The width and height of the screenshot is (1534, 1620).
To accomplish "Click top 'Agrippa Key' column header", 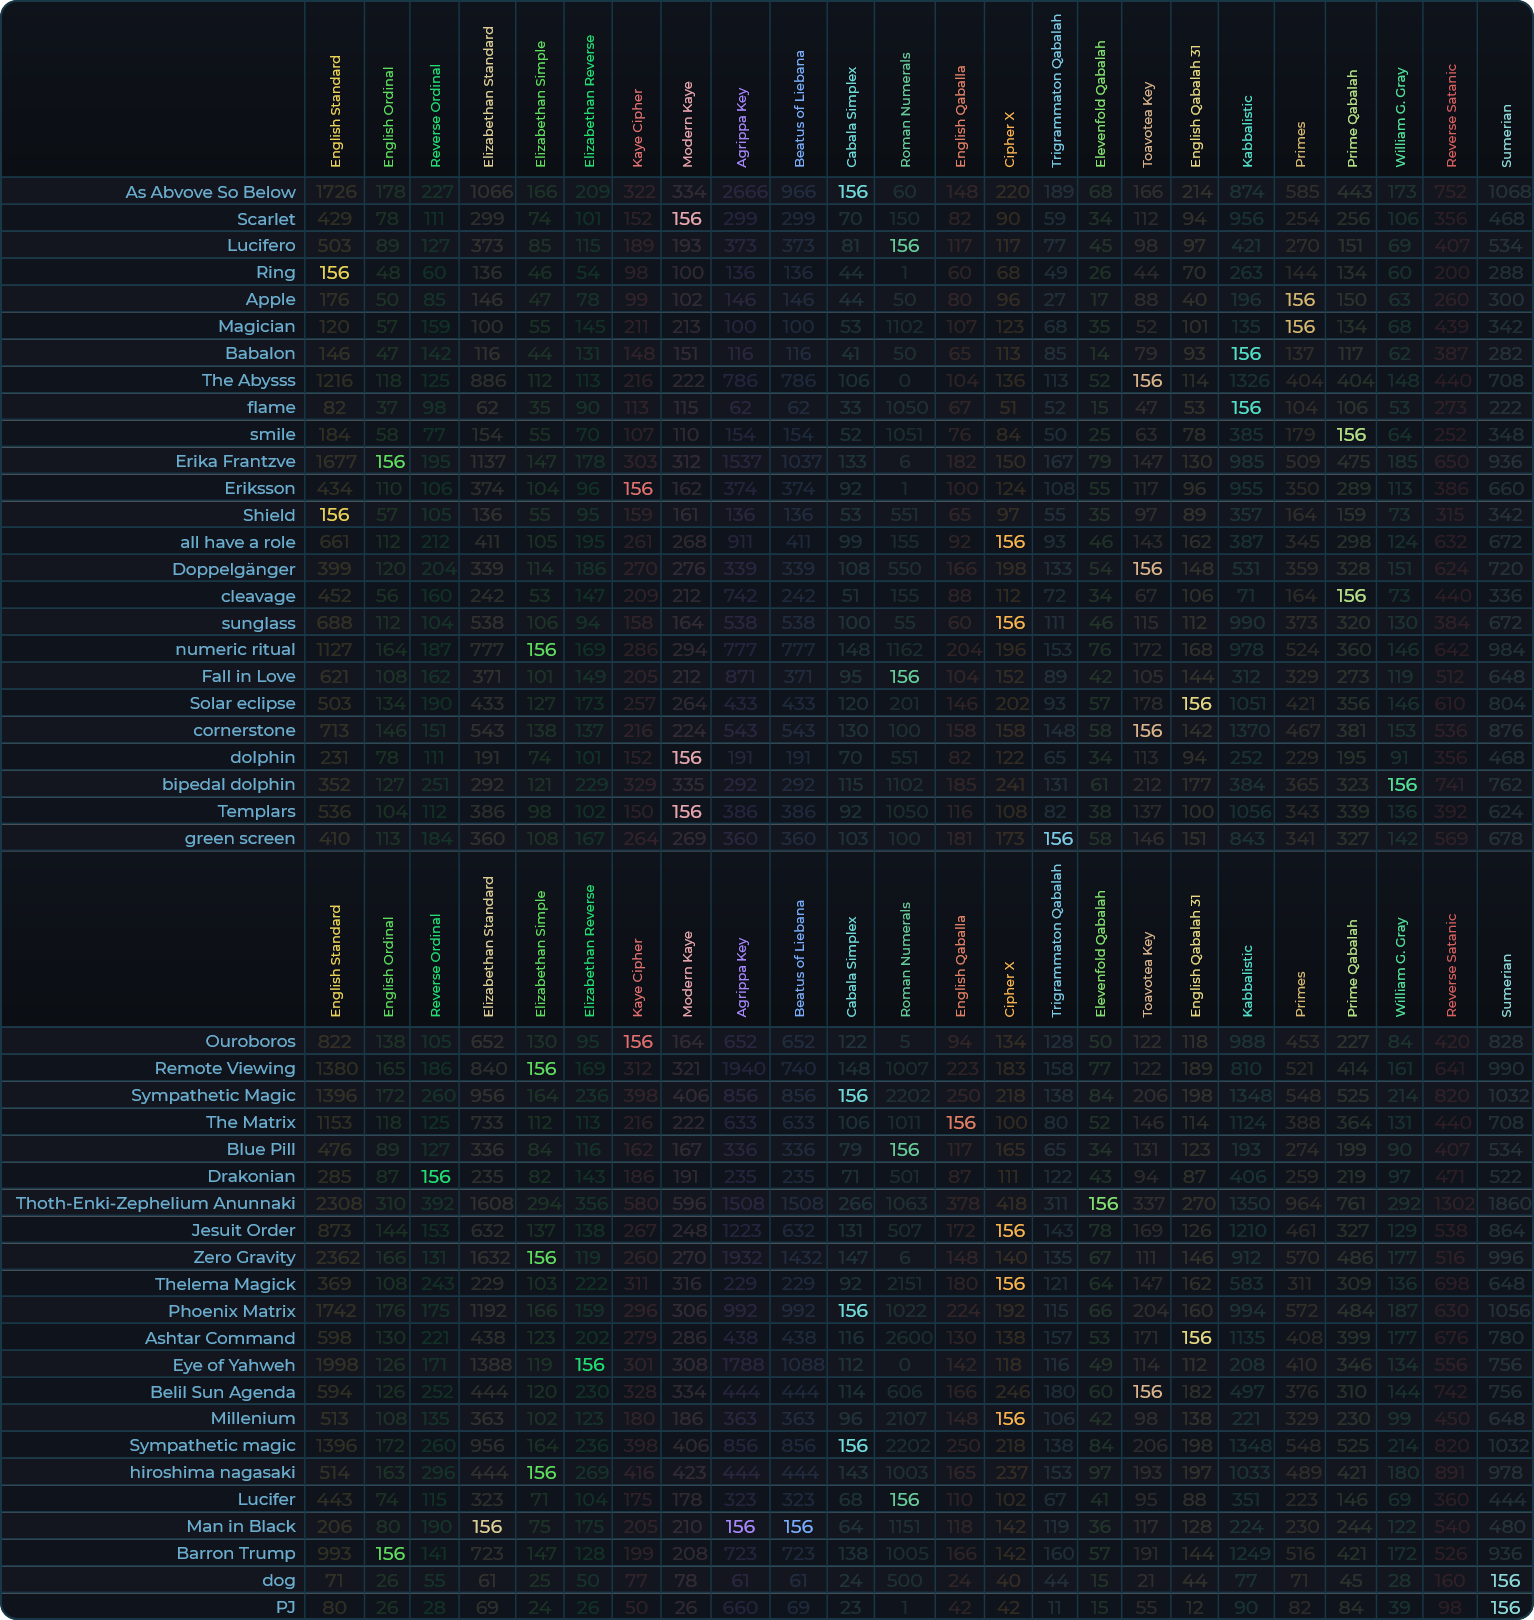I will pyautogui.click(x=741, y=127).
